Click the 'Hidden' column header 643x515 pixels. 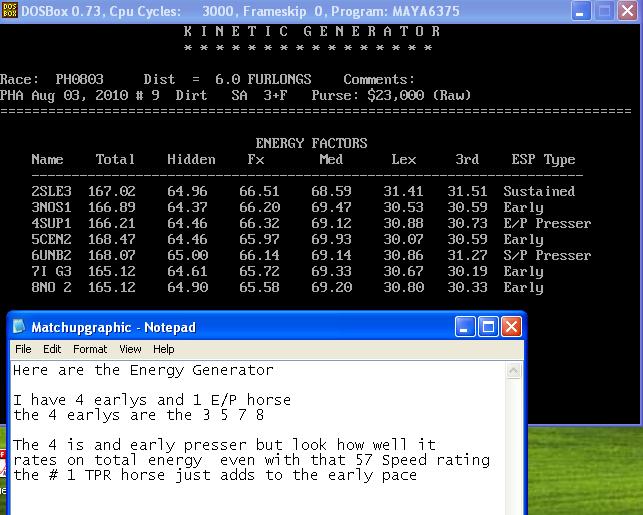191,159
